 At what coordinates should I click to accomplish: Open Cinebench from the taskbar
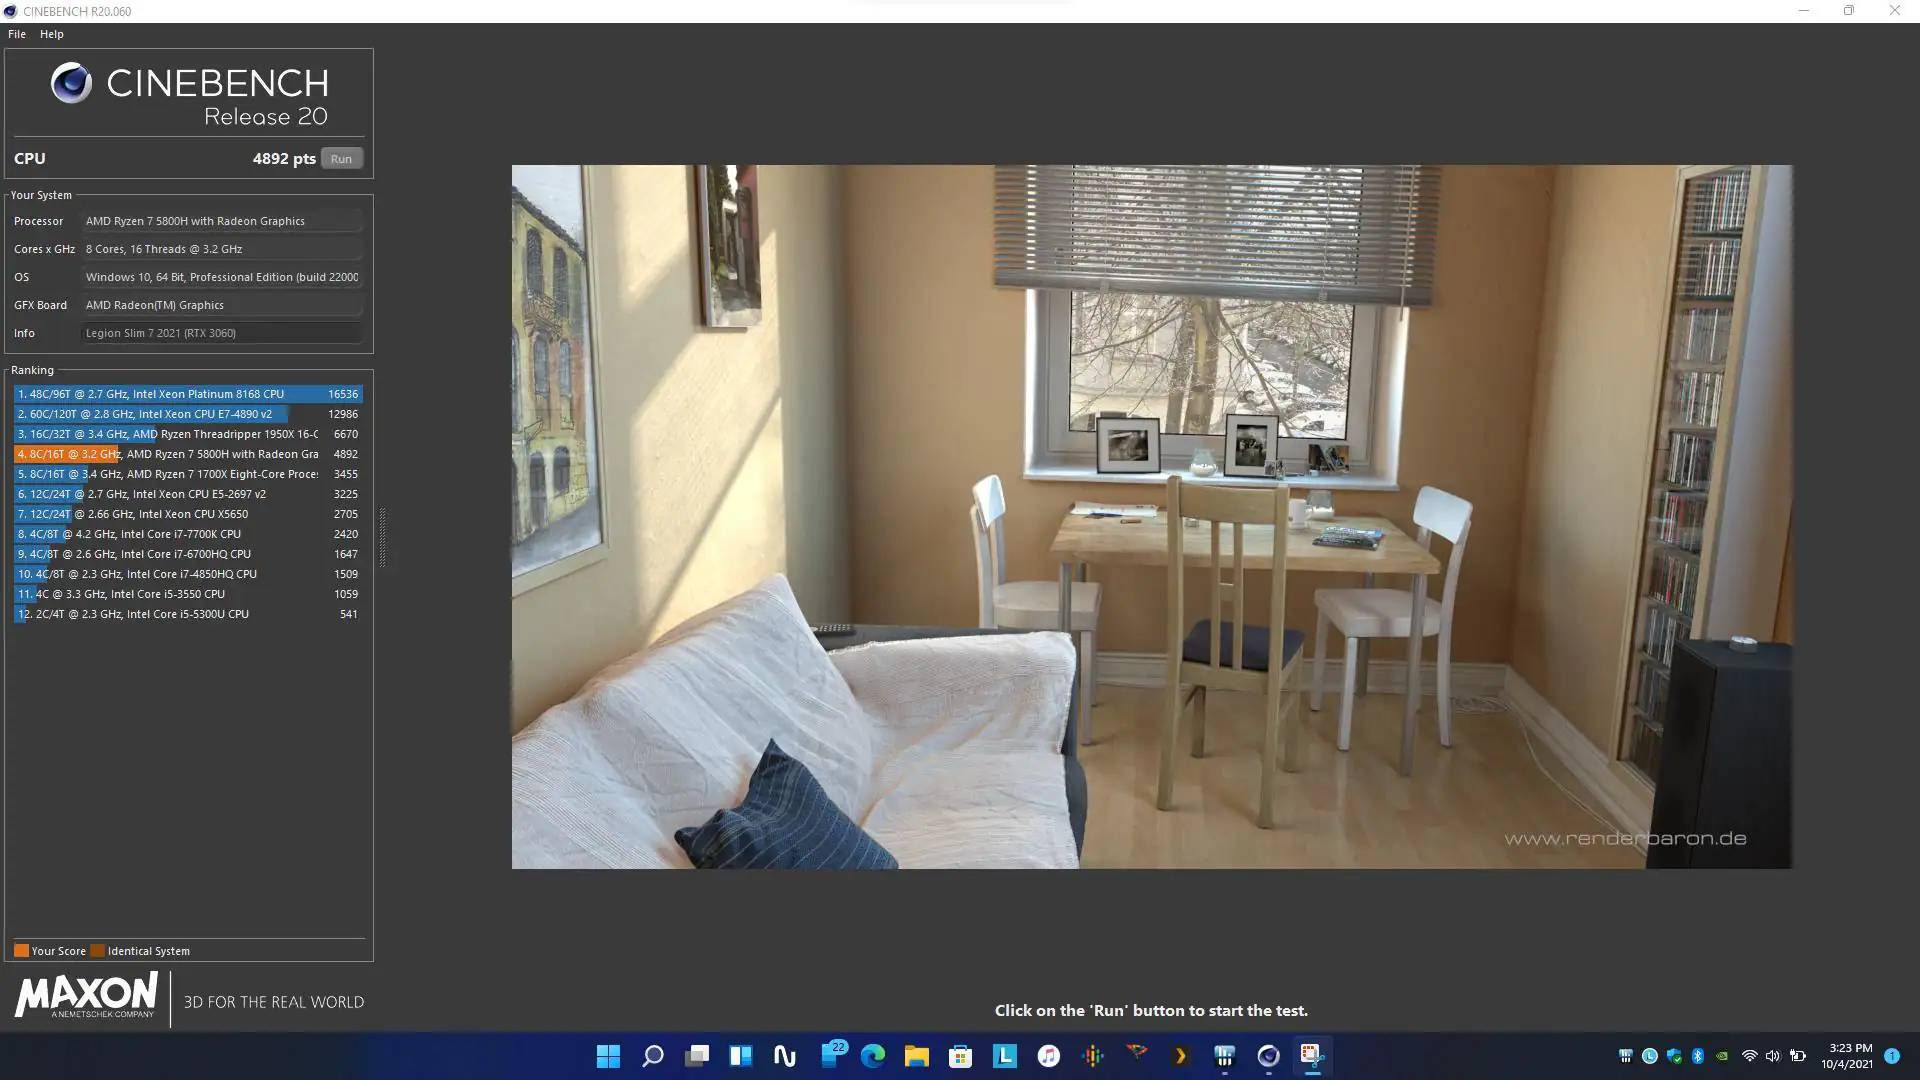coord(1268,1056)
